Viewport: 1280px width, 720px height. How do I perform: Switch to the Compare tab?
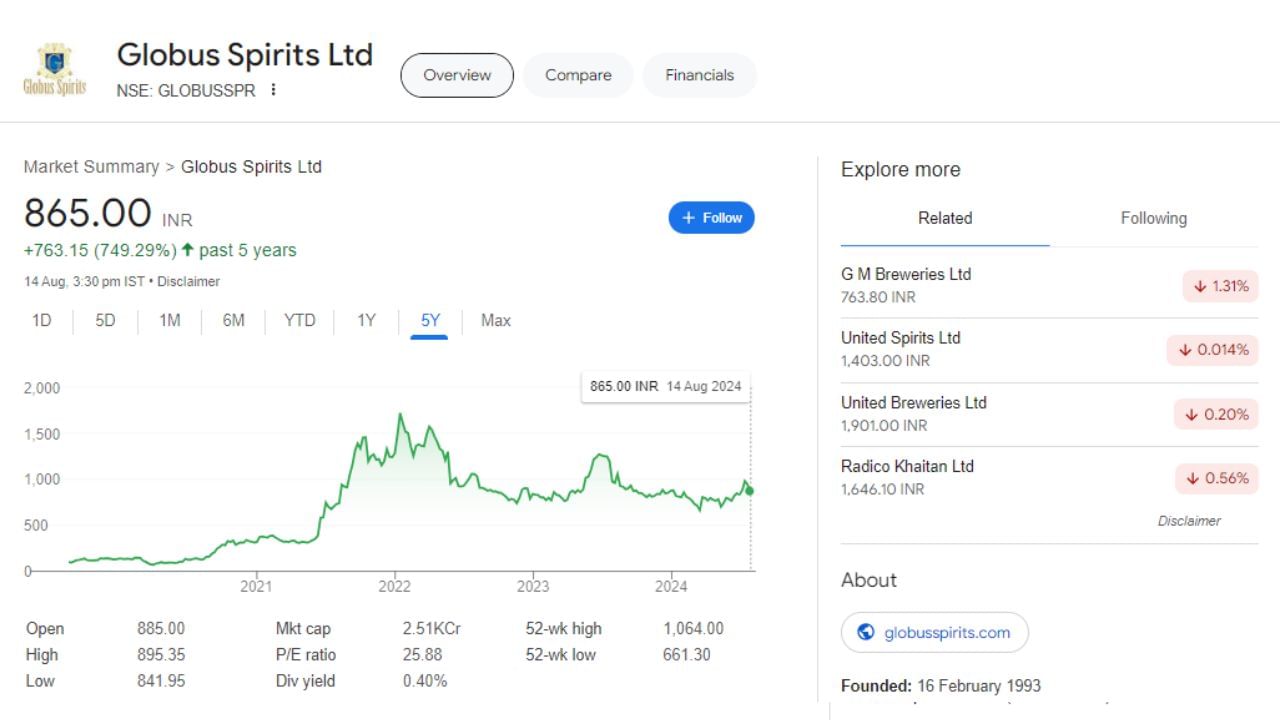pos(578,75)
